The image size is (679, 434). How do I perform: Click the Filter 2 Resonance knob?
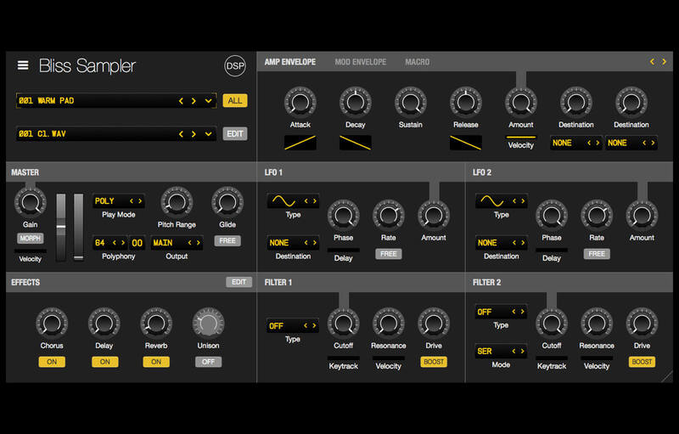pyautogui.click(x=596, y=324)
